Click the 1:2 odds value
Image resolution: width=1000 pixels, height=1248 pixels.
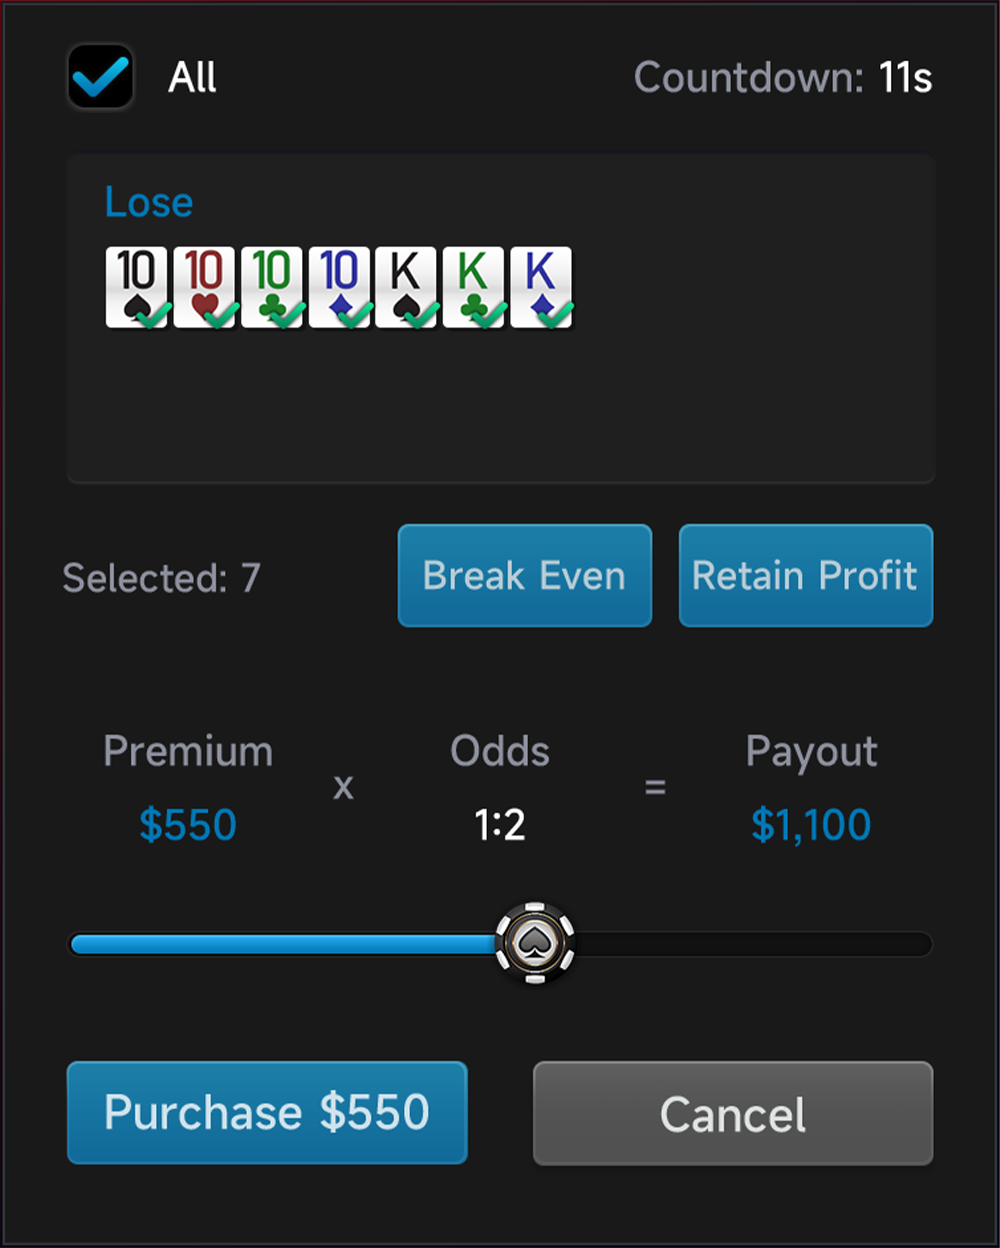500,825
